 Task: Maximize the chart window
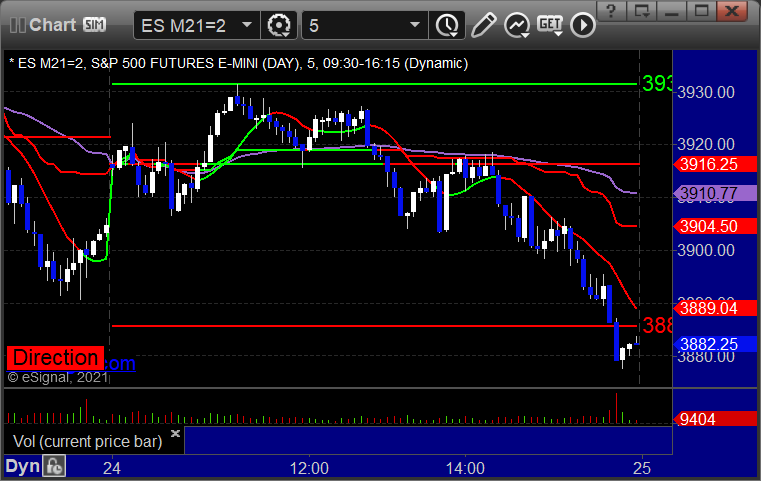coord(702,10)
